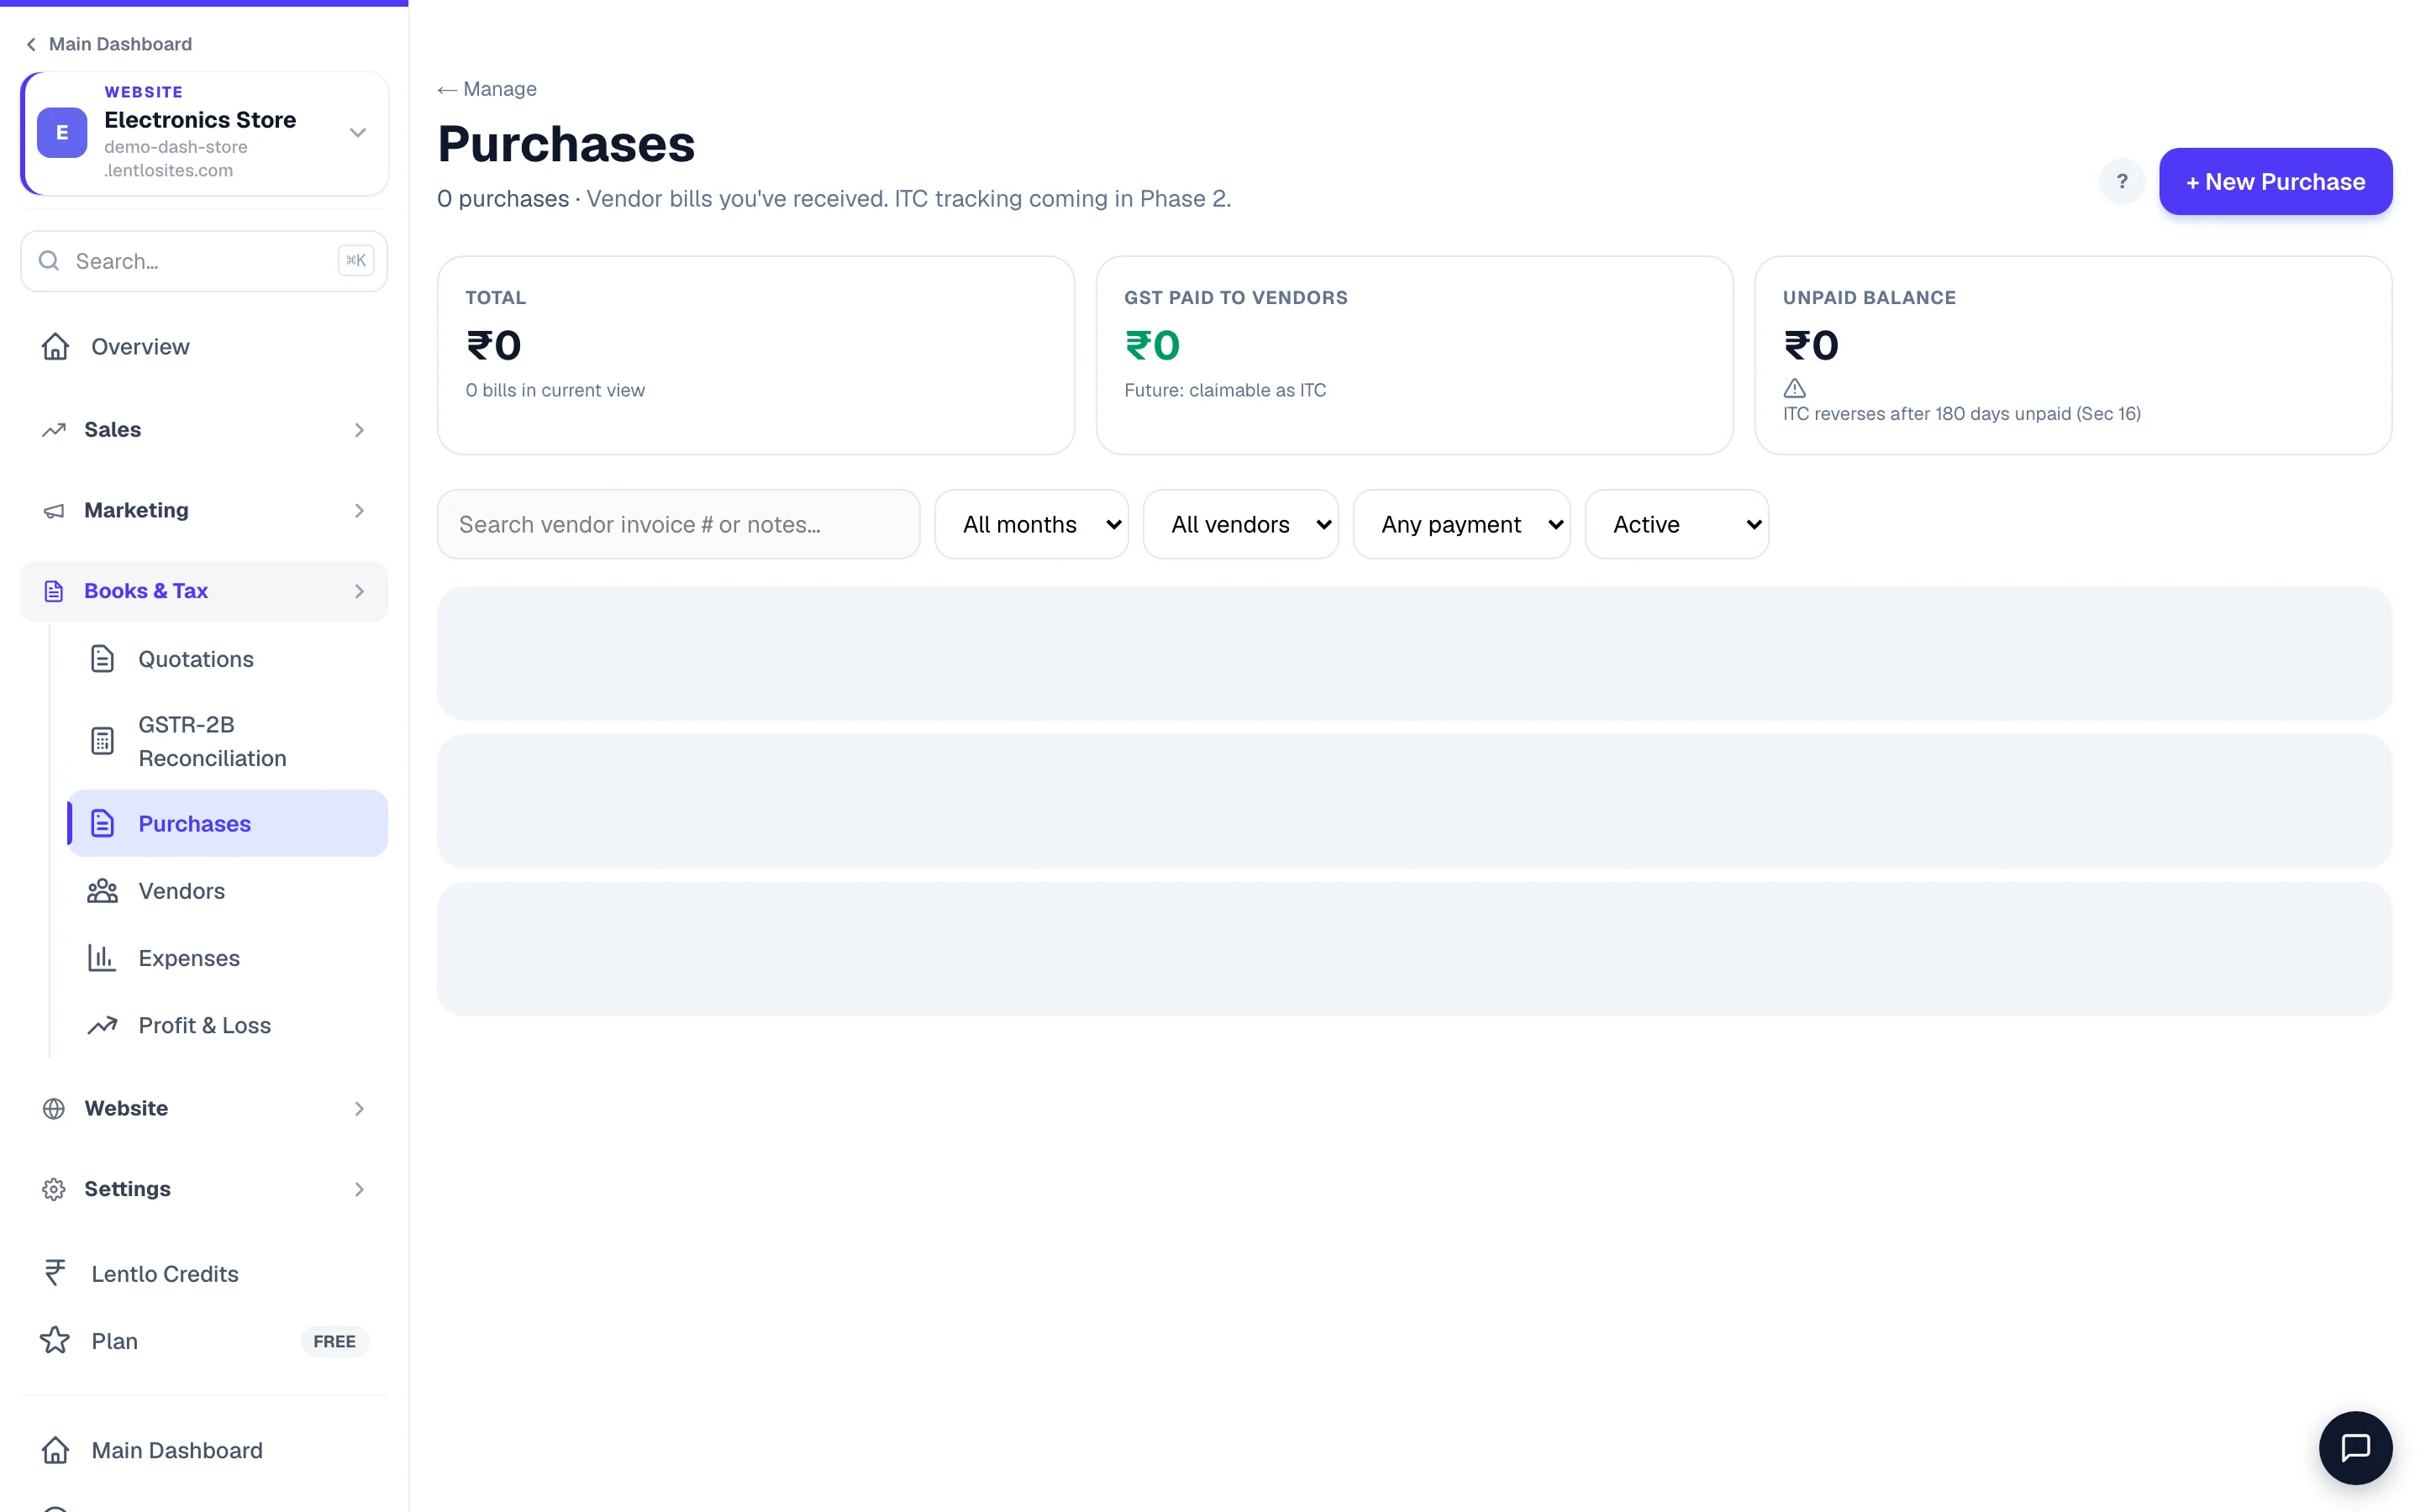The width and height of the screenshot is (2420, 1512).
Task: Click the Settings gear icon
Action: click(x=54, y=1189)
